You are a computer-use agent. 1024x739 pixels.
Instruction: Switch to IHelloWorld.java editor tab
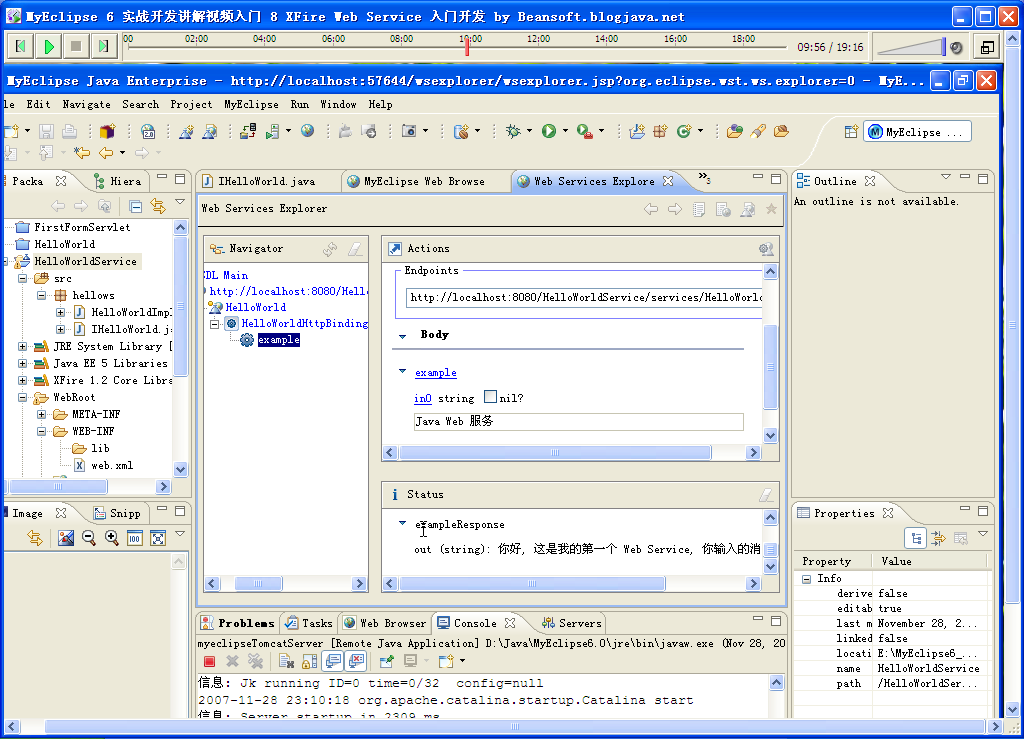pos(266,181)
